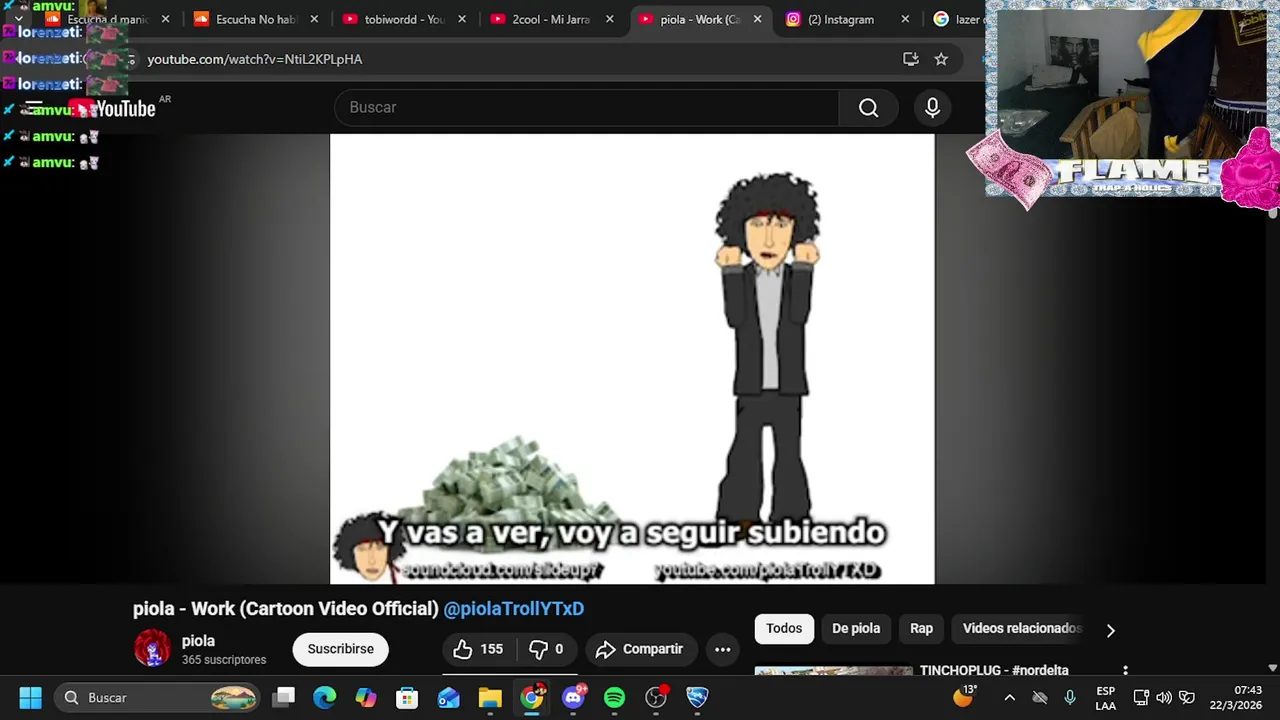Click the install app icon in address bar
This screenshot has width=1280, height=720.
tap(910, 59)
